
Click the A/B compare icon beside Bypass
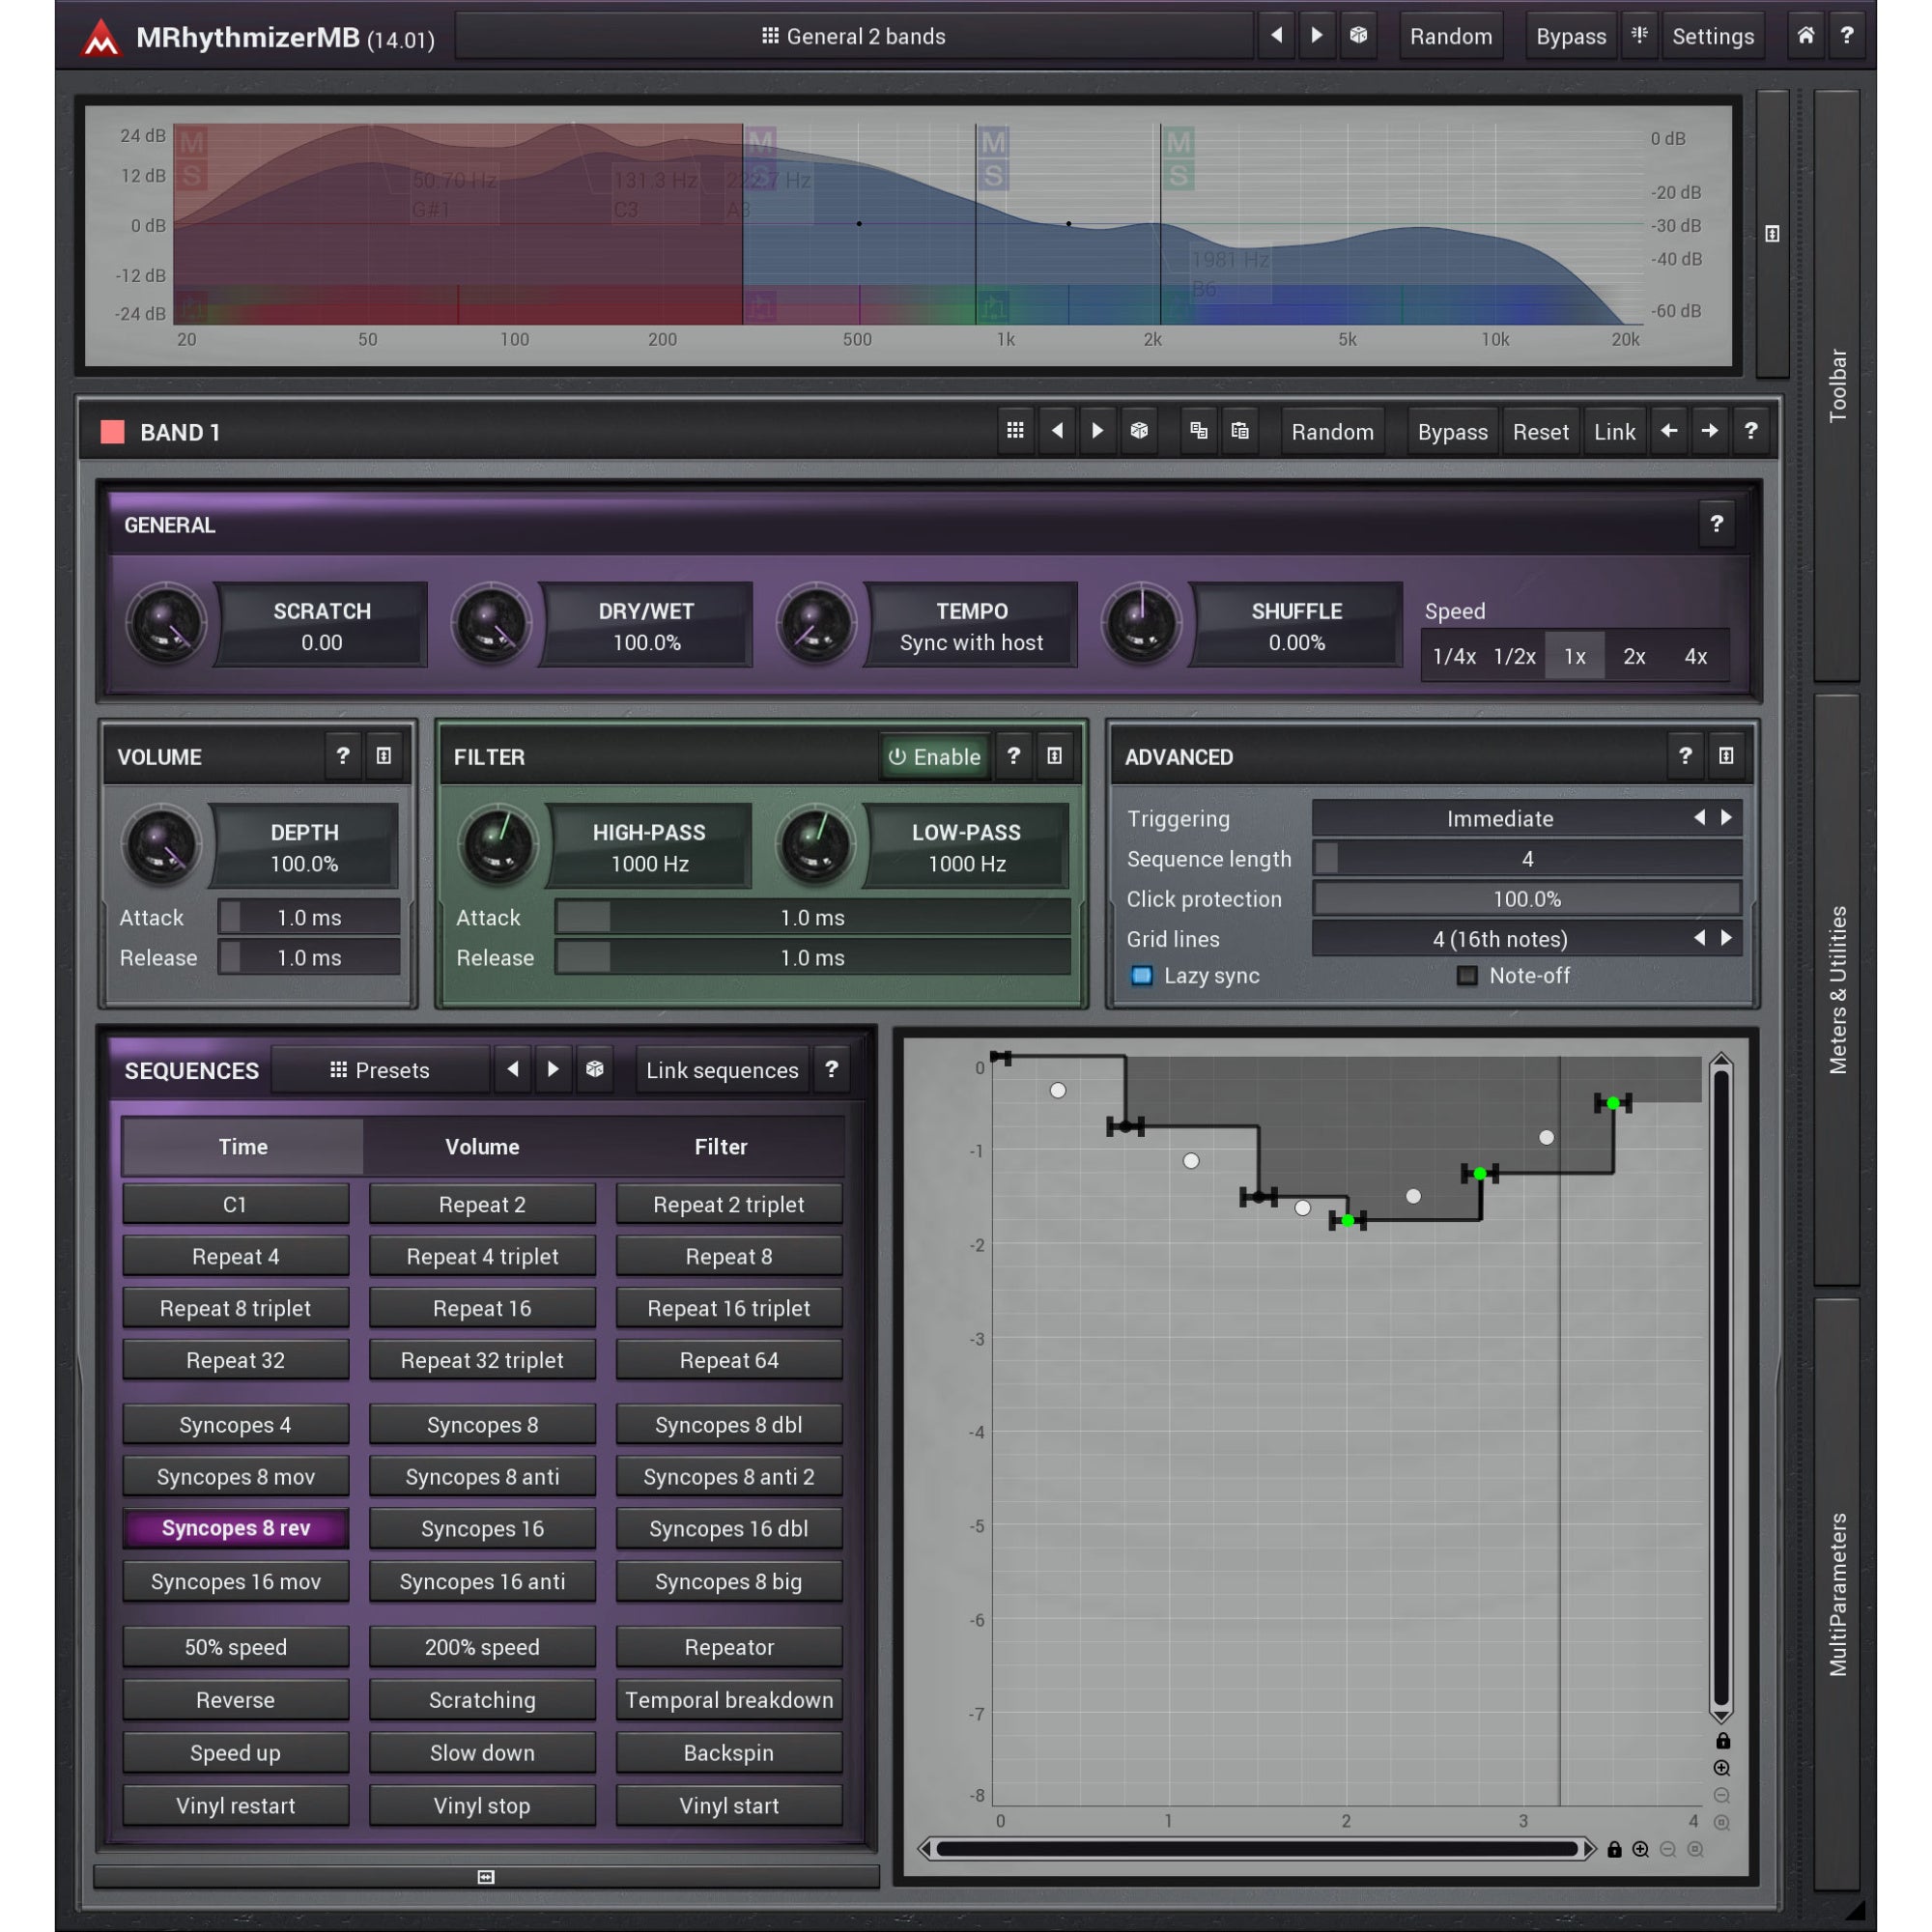1639,36
